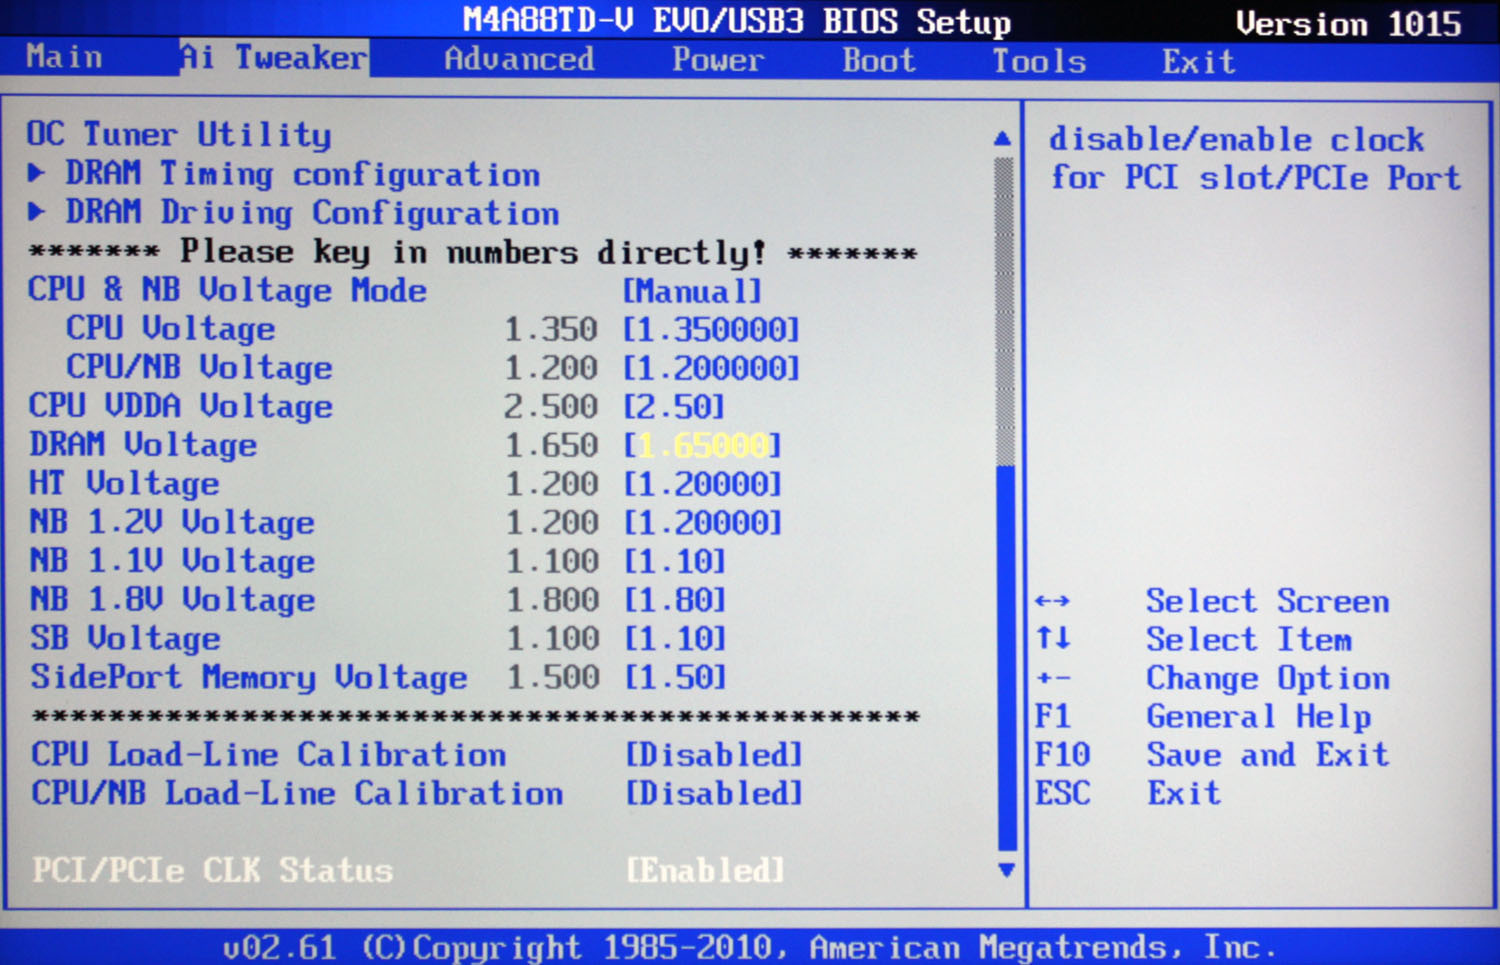Edit CPU Voltage value field [1.350000]
The width and height of the screenshot is (1500, 965).
coord(711,330)
